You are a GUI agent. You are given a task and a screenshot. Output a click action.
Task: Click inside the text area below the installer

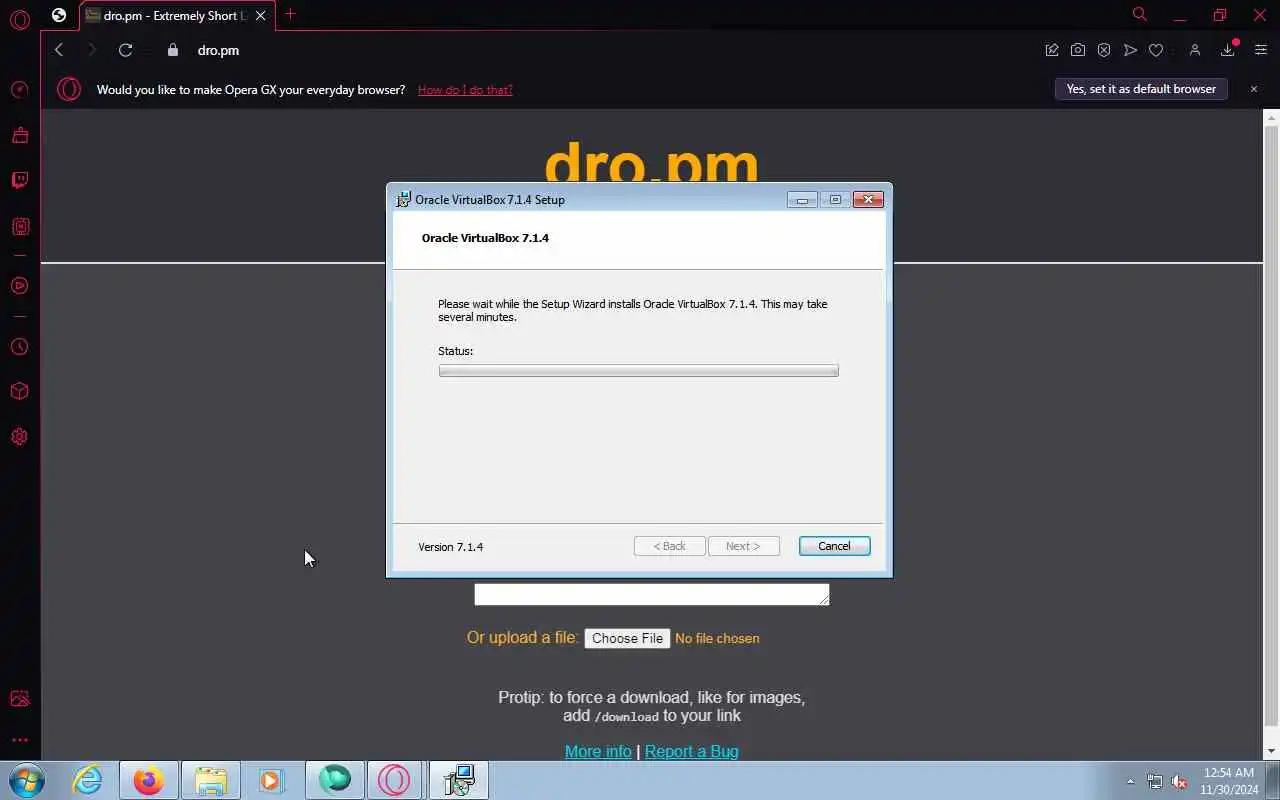[x=652, y=594]
